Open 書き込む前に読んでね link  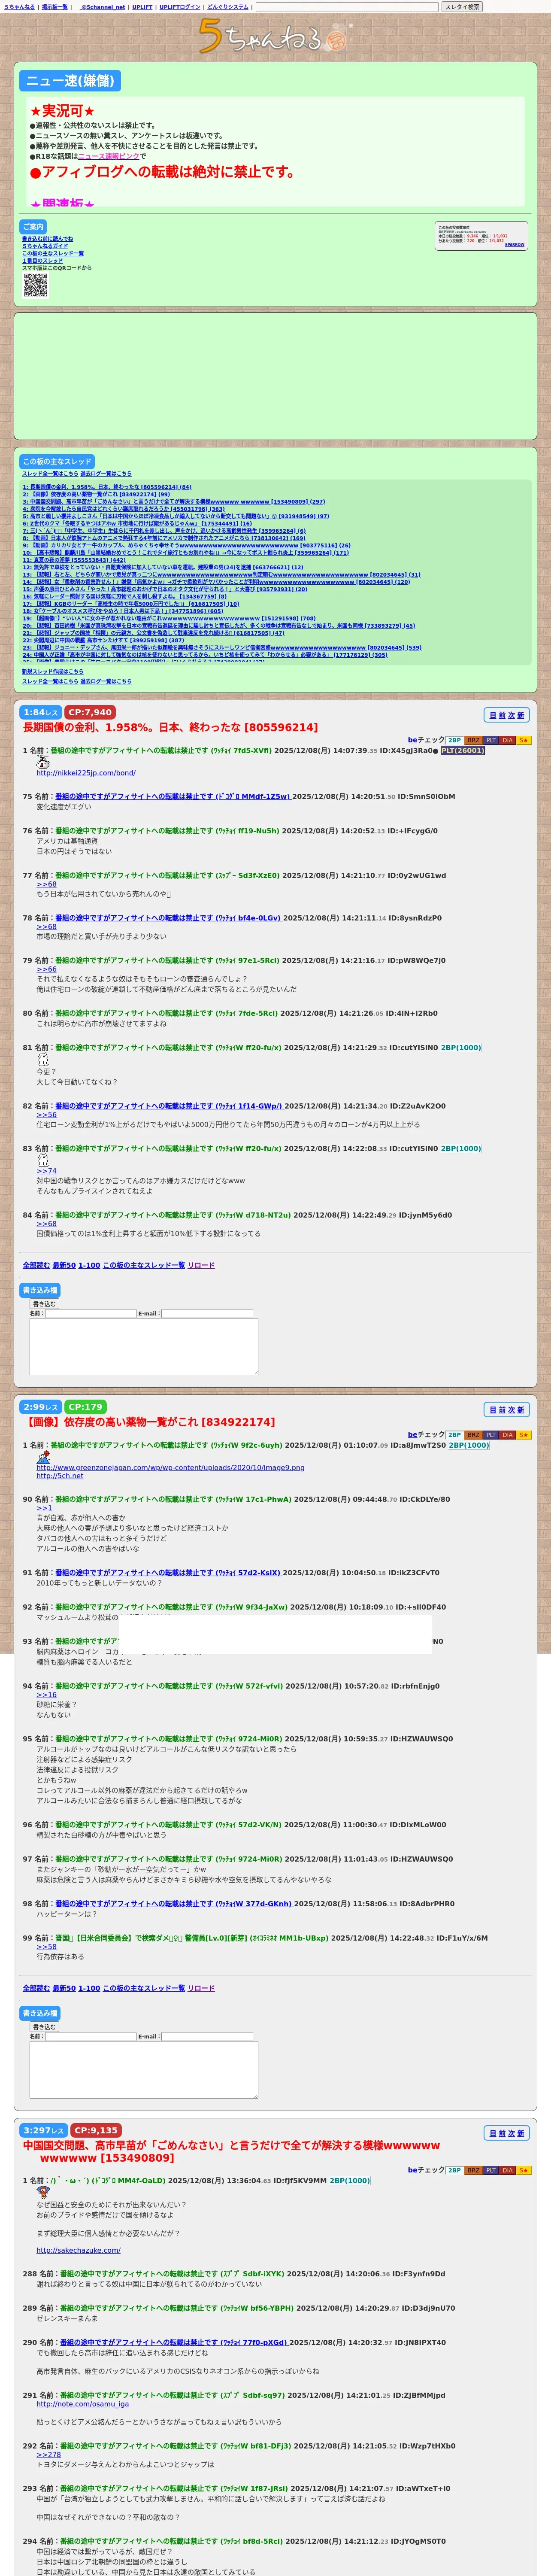(47, 239)
